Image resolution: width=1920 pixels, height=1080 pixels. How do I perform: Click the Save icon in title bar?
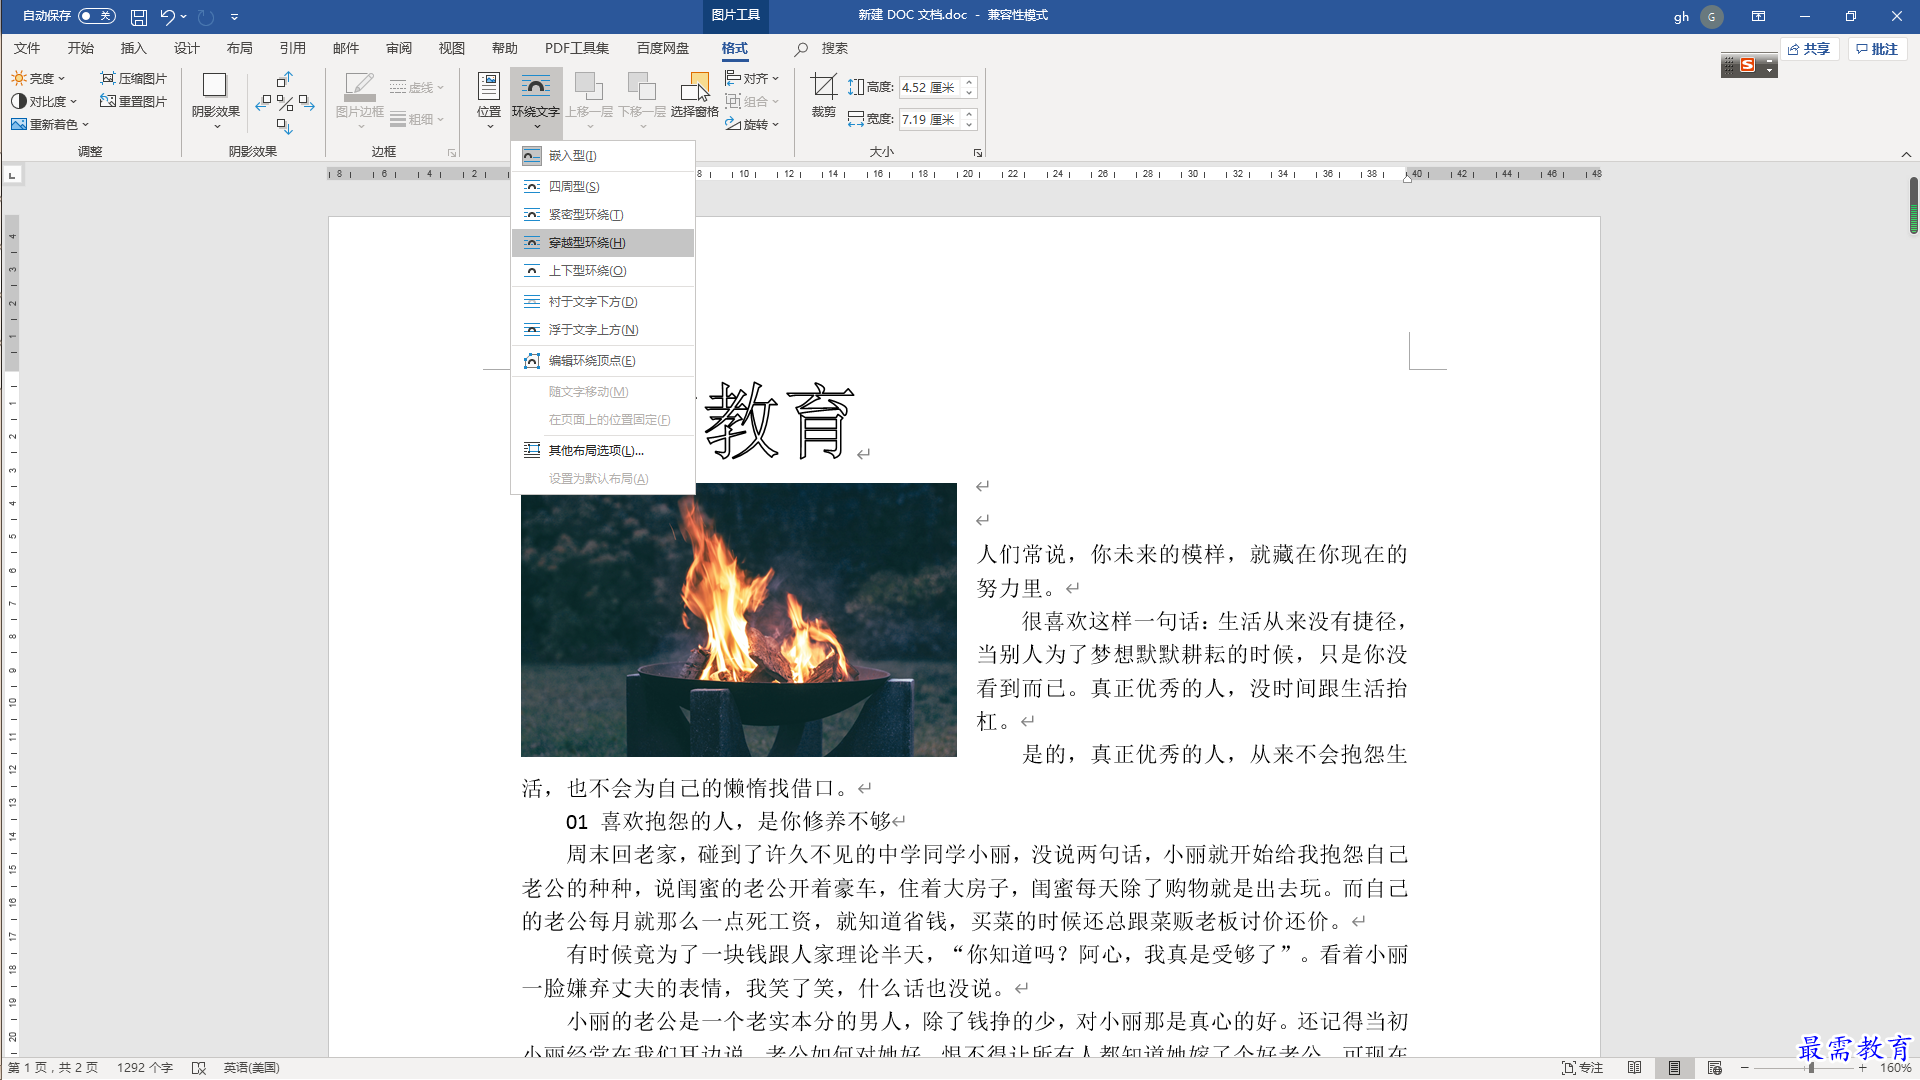click(139, 17)
